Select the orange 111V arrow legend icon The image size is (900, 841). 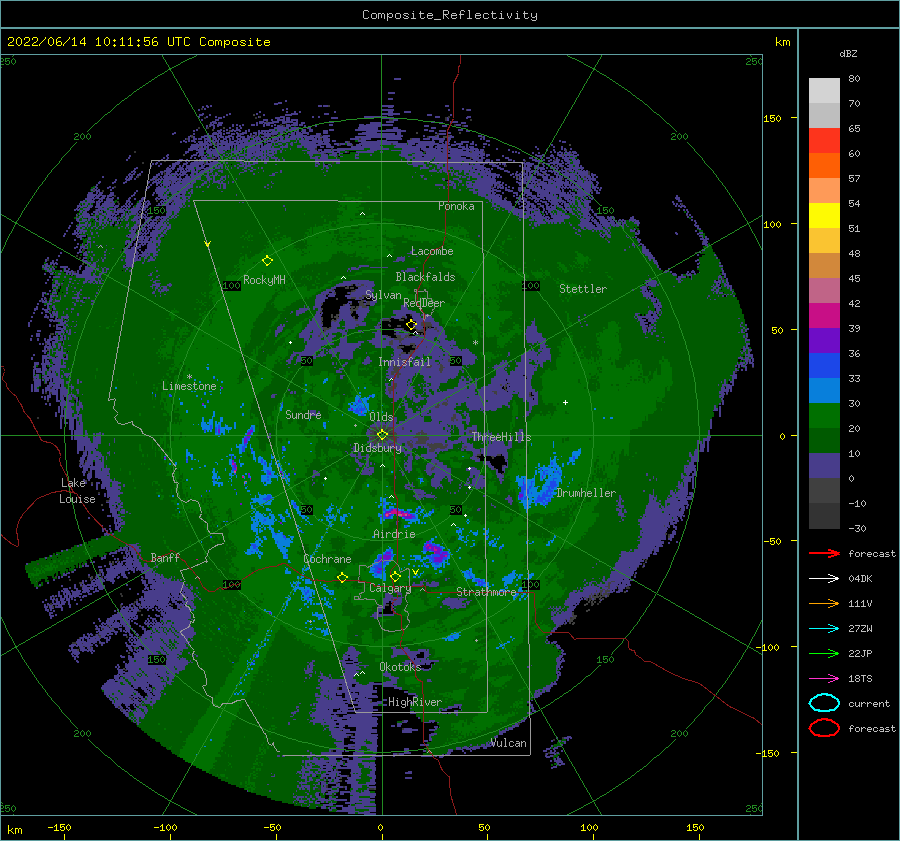tap(824, 603)
